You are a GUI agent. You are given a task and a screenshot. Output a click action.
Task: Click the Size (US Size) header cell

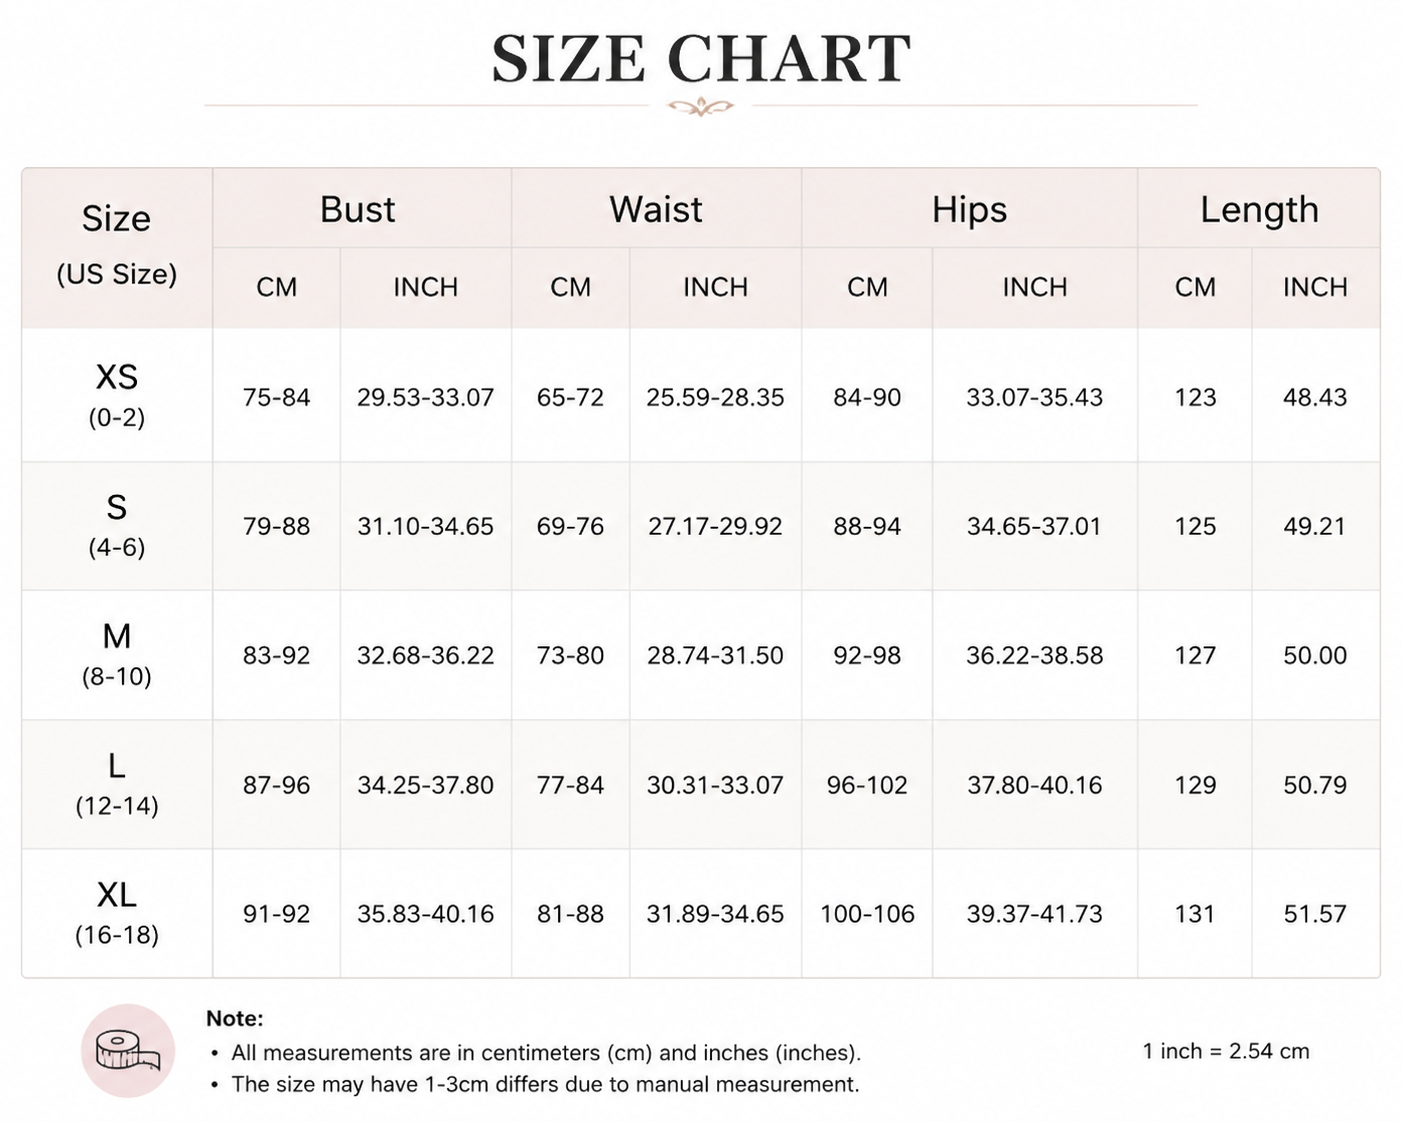pos(117,247)
